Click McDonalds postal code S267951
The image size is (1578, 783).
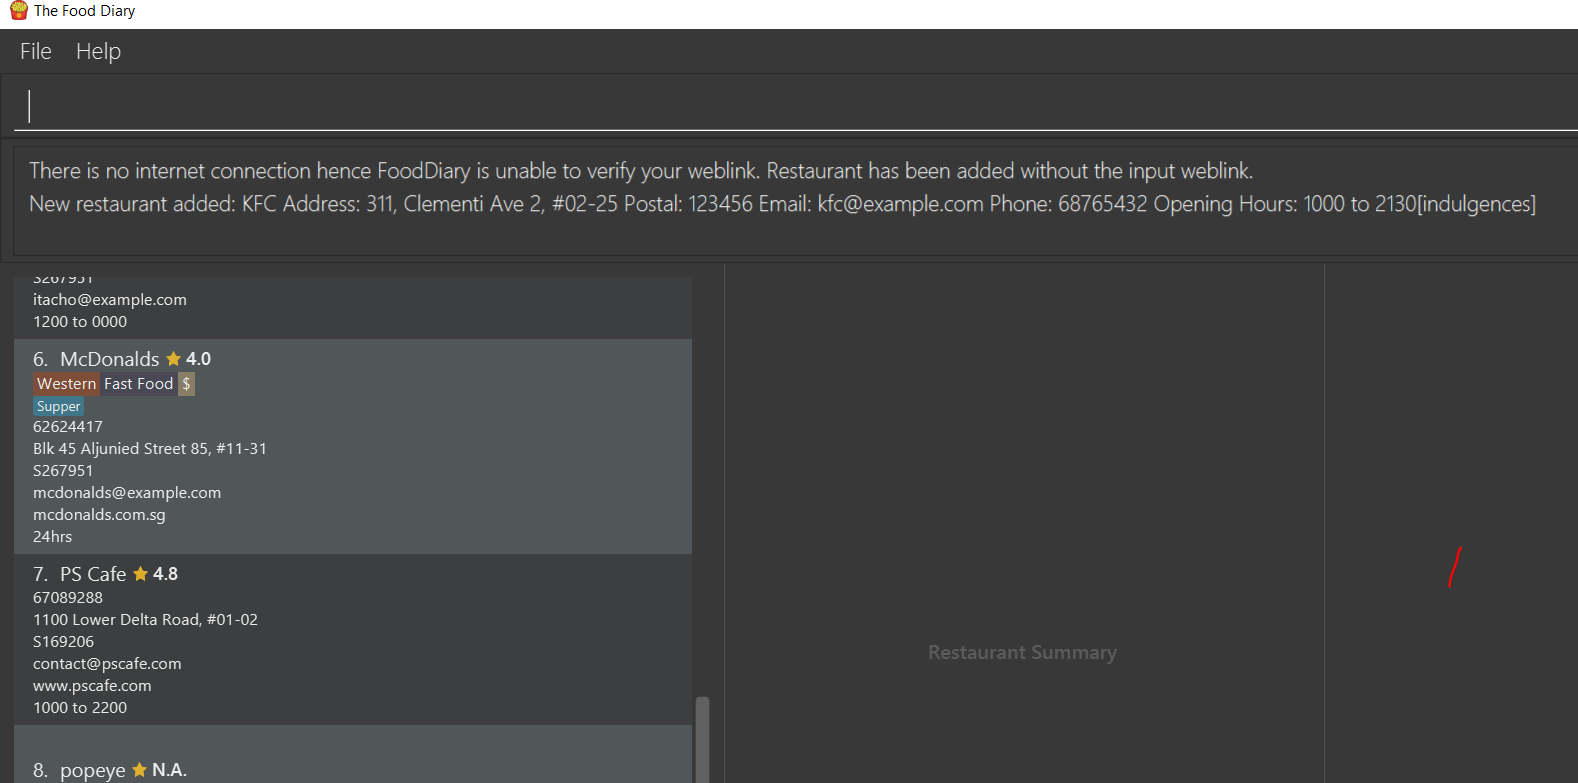pyautogui.click(x=63, y=471)
